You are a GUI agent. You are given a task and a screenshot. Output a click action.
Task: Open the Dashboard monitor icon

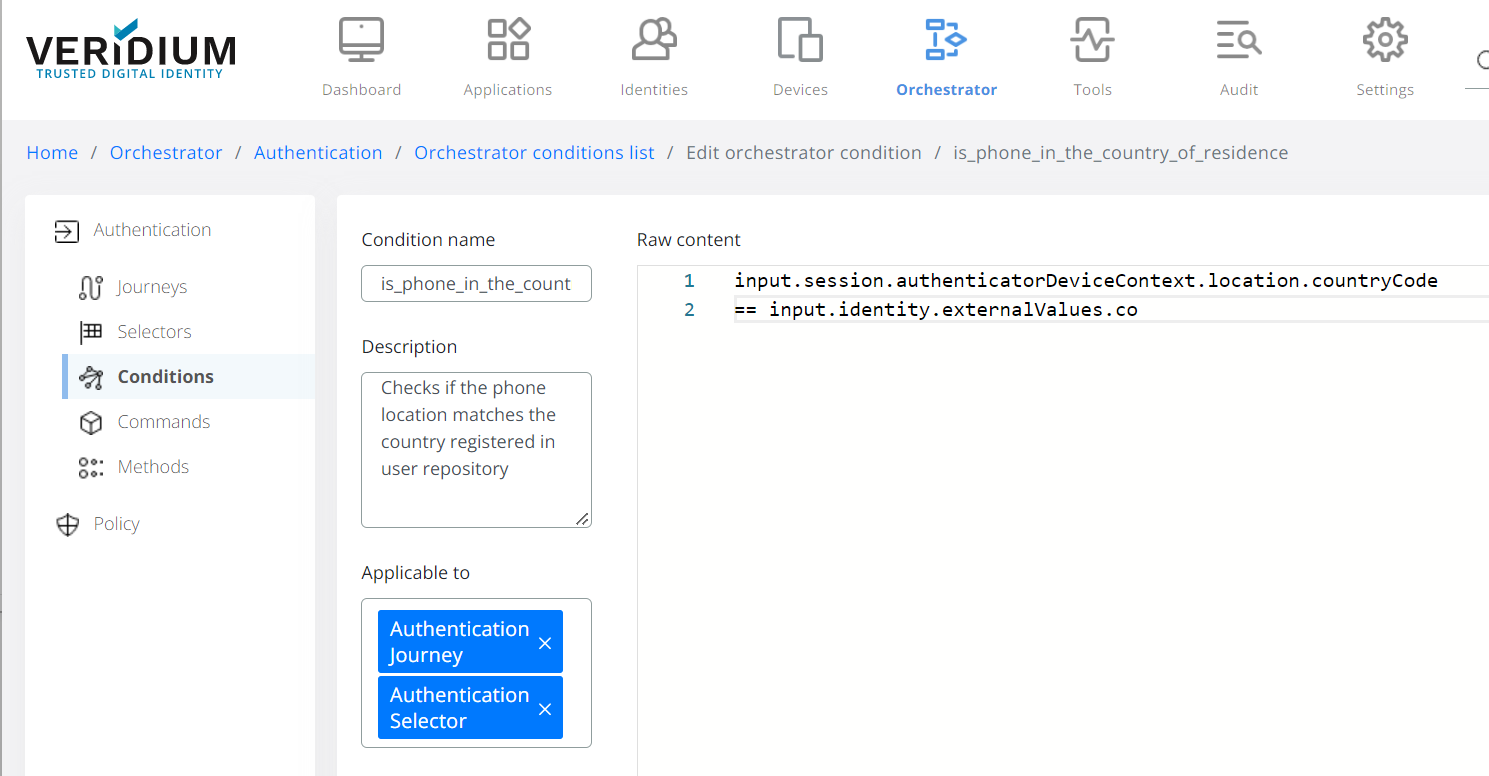point(361,41)
